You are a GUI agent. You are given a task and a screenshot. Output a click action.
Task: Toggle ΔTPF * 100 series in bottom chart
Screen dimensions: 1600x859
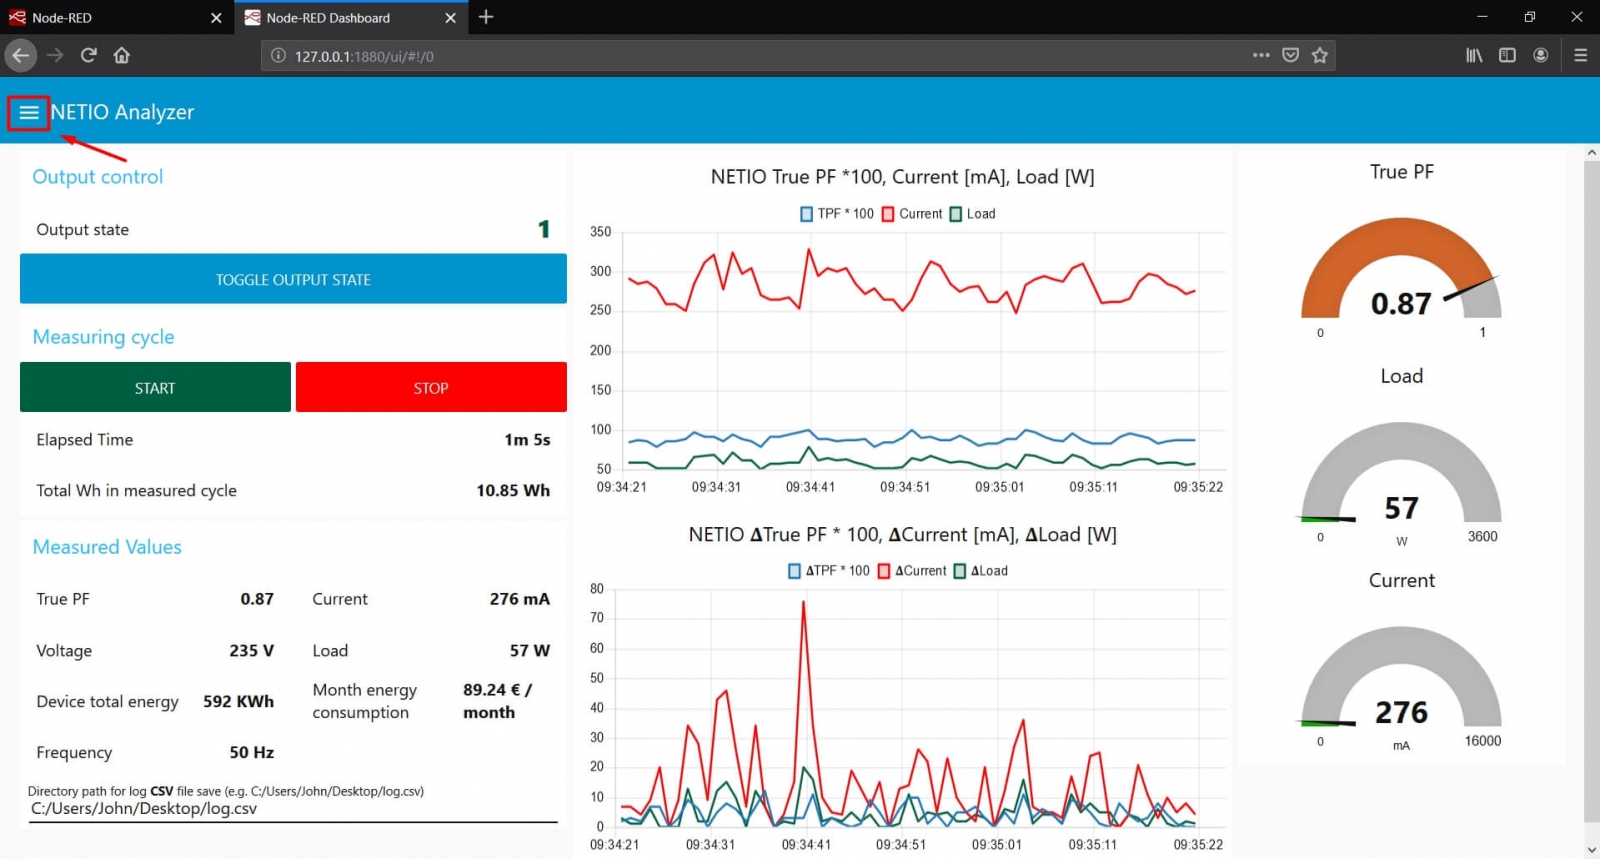pyautogui.click(x=829, y=571)
